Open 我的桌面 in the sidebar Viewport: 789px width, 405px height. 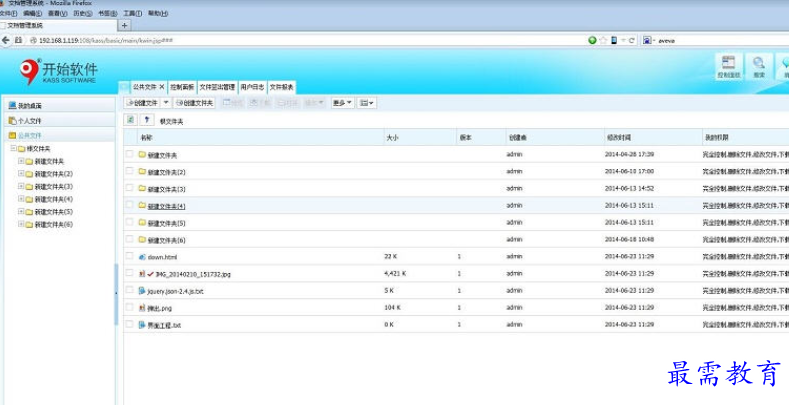tap(59, 105)
